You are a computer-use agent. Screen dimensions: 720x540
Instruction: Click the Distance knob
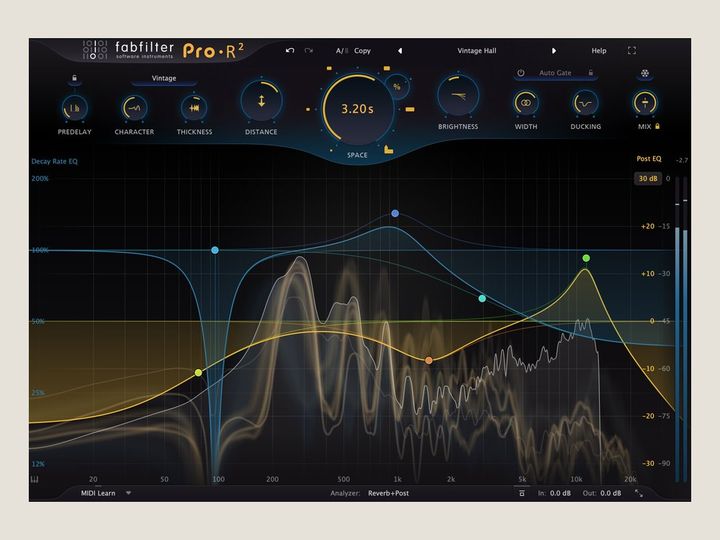click(261, 101)
